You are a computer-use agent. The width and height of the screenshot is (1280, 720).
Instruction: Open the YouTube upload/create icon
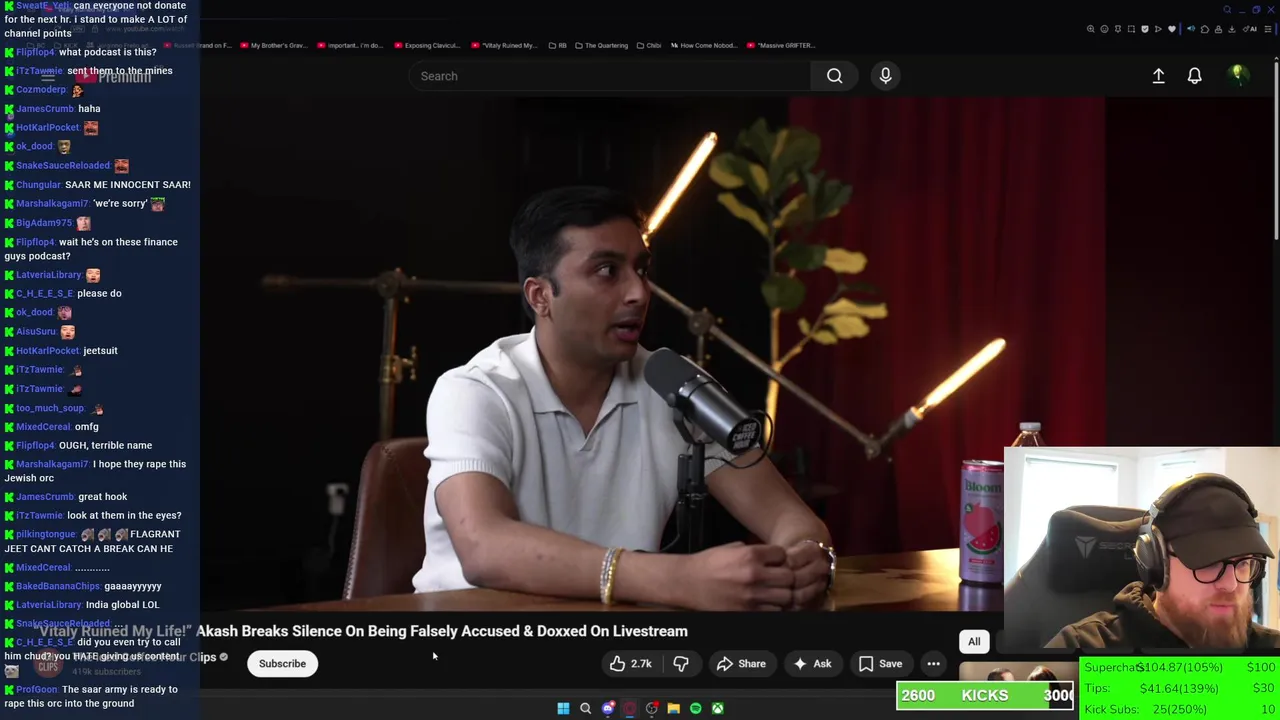[x=1158, y=76]
